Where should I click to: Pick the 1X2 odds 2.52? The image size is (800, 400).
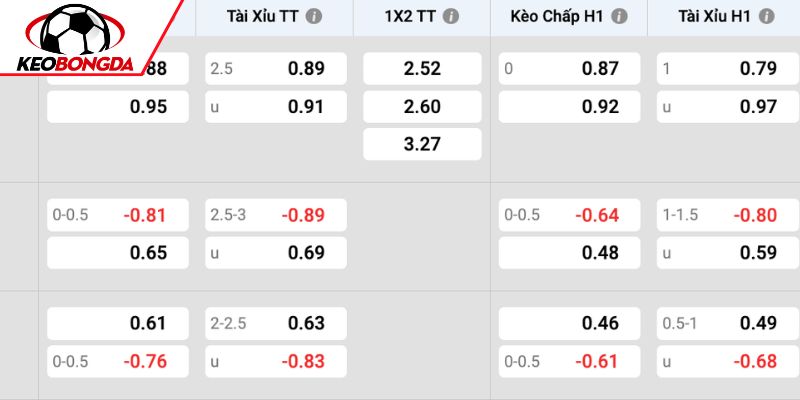pos(422,68)
